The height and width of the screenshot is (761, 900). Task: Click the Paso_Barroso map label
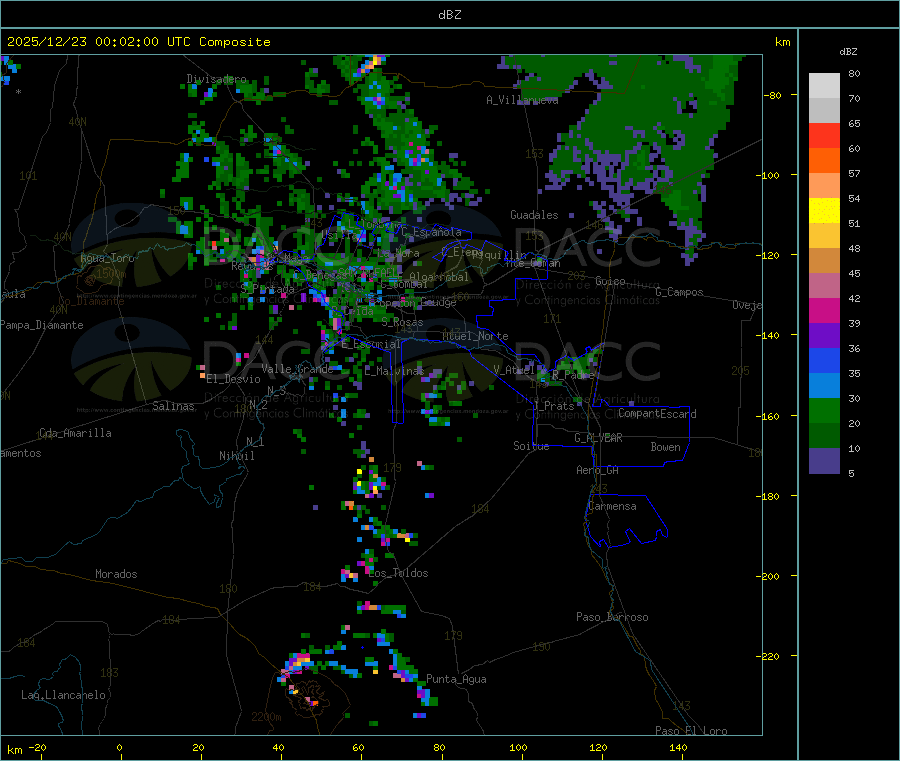[612, 617]
